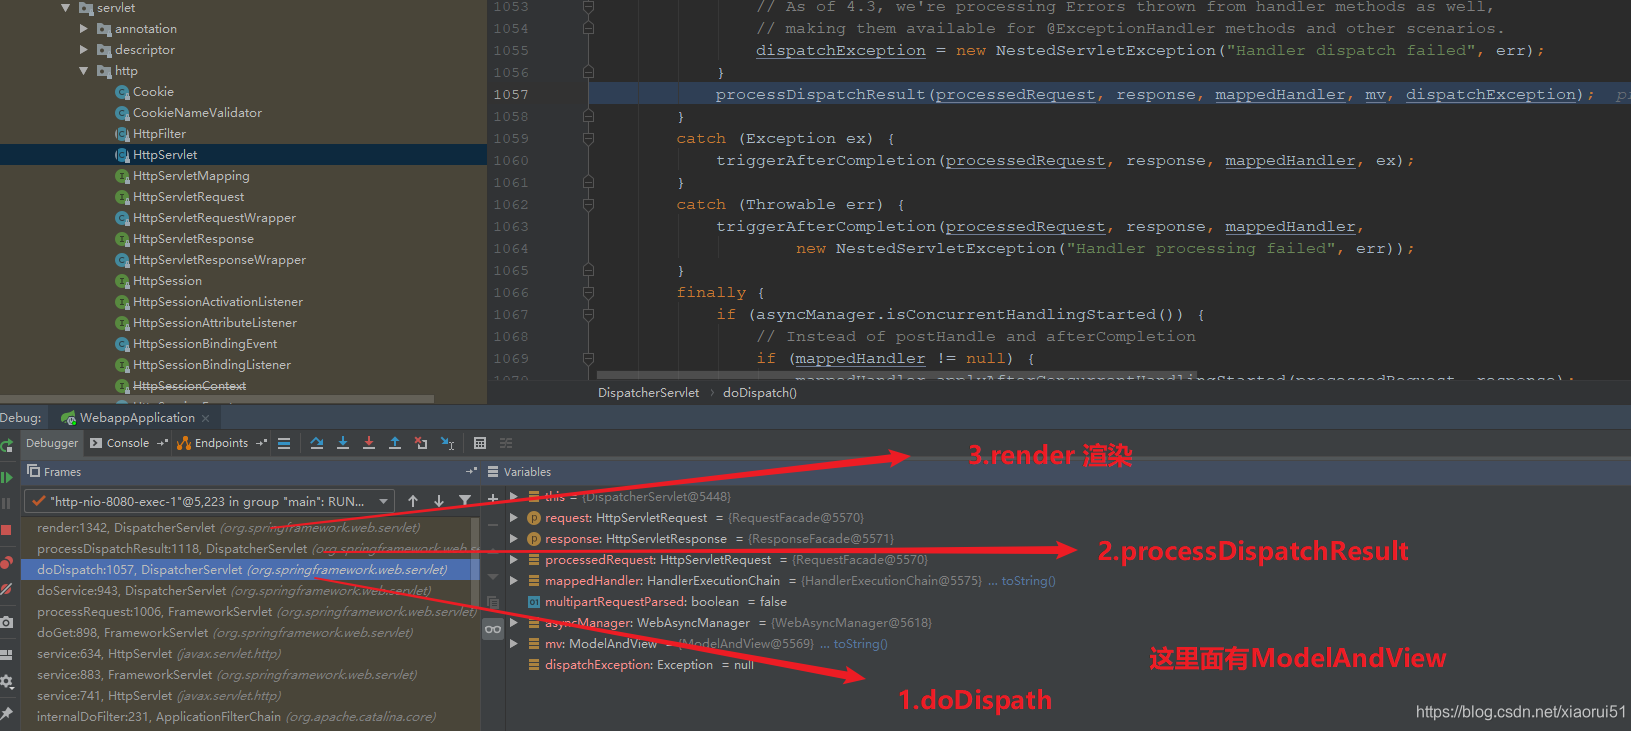This screenshot has height=731, width=1635.
Task: Click the Step Over icon
Action: pyautogui.click(x=317, y=443)
